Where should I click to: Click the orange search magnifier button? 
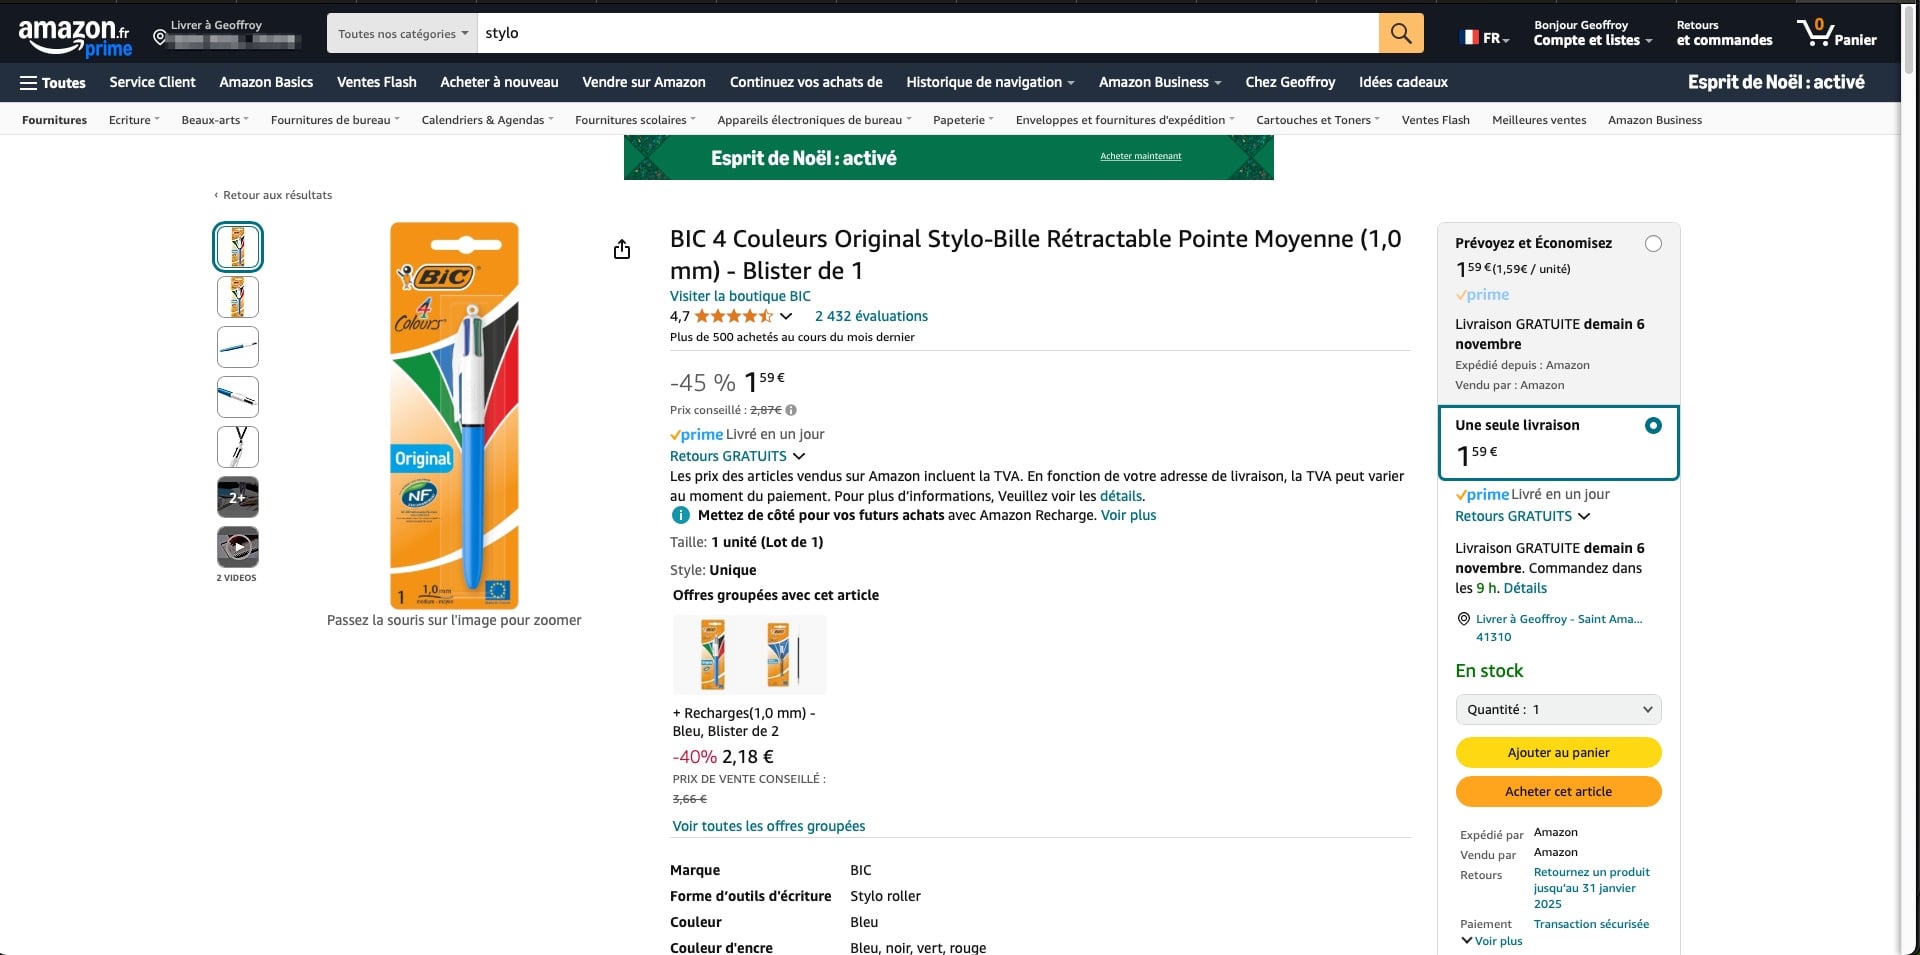click(x=1400, y=34)
